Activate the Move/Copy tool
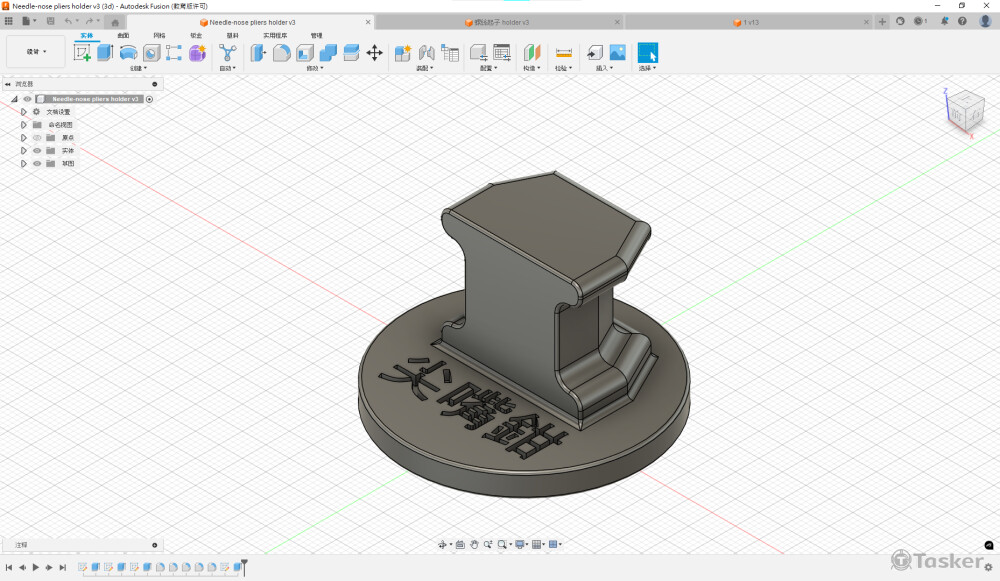Screen dimensions: 1000x581 [375, 53]
